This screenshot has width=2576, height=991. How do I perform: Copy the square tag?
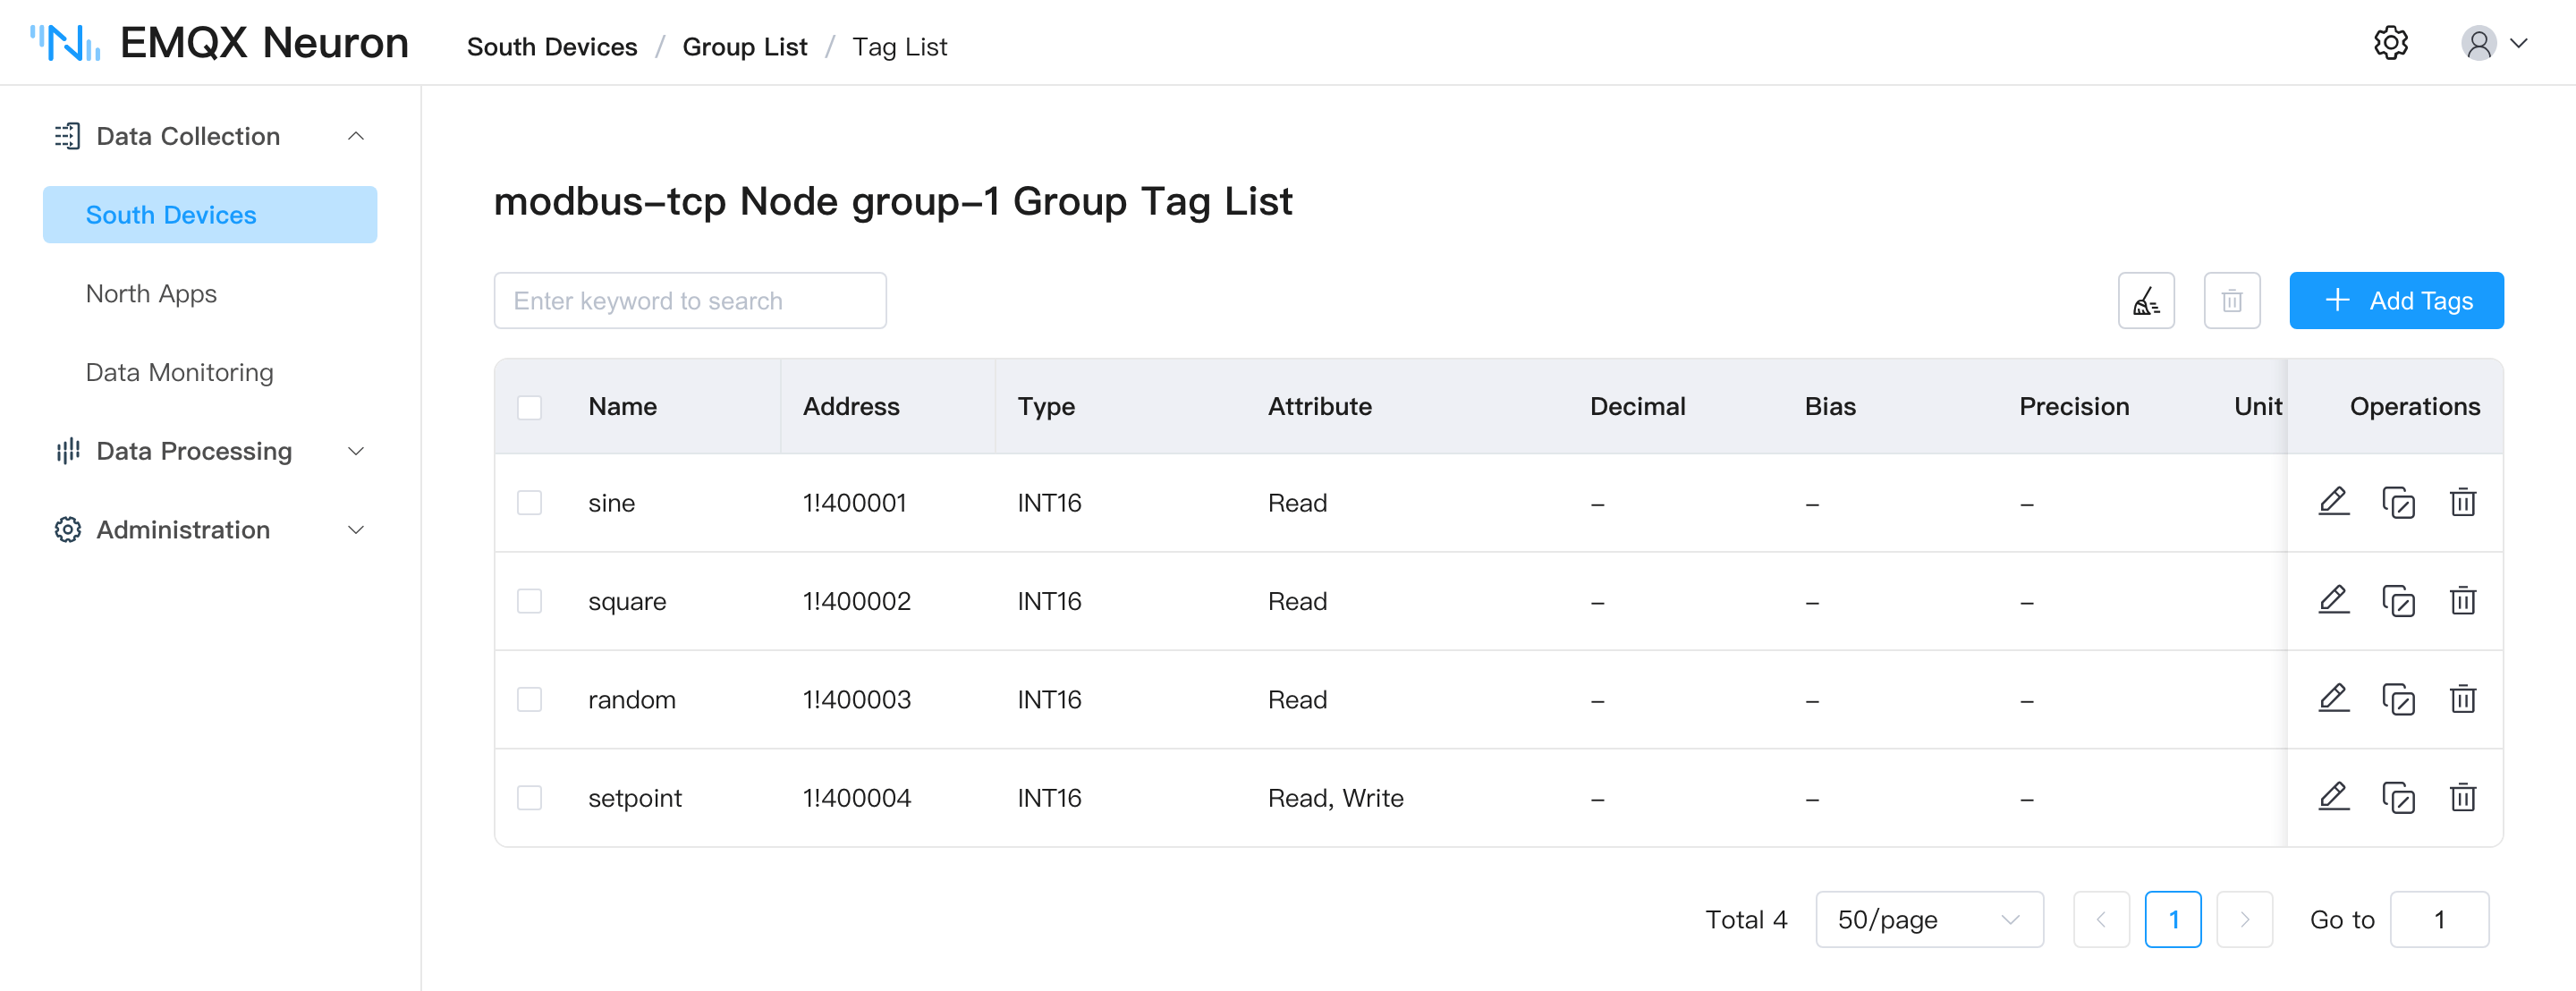[2398, 600]
